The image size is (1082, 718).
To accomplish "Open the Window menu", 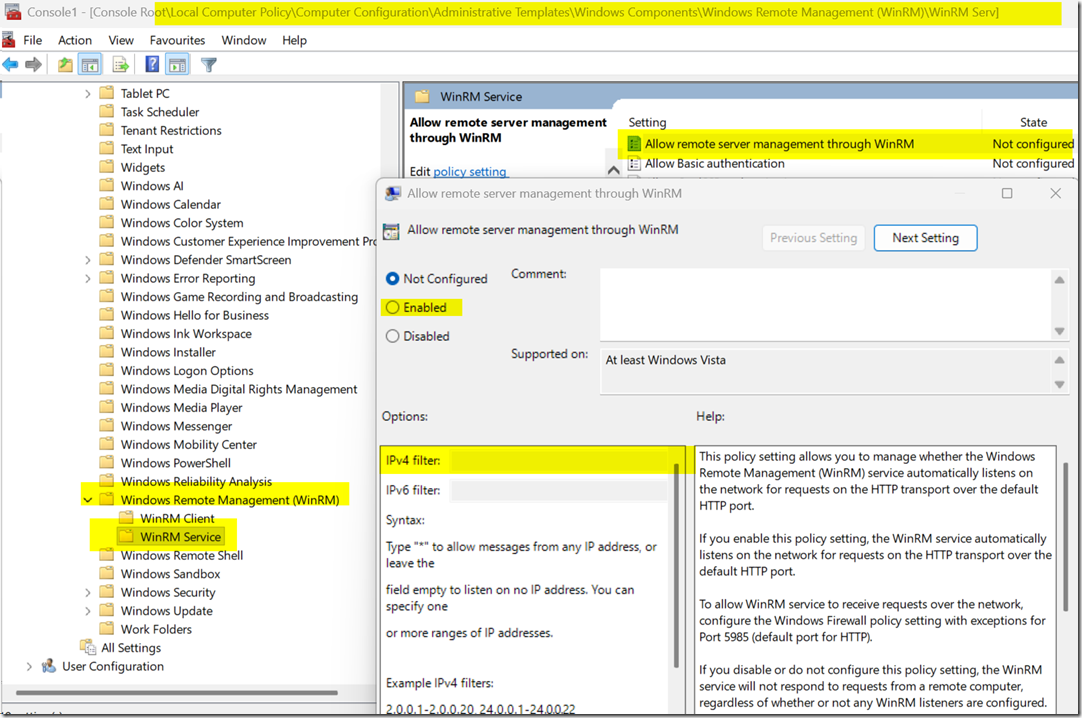I will (244, 40).
